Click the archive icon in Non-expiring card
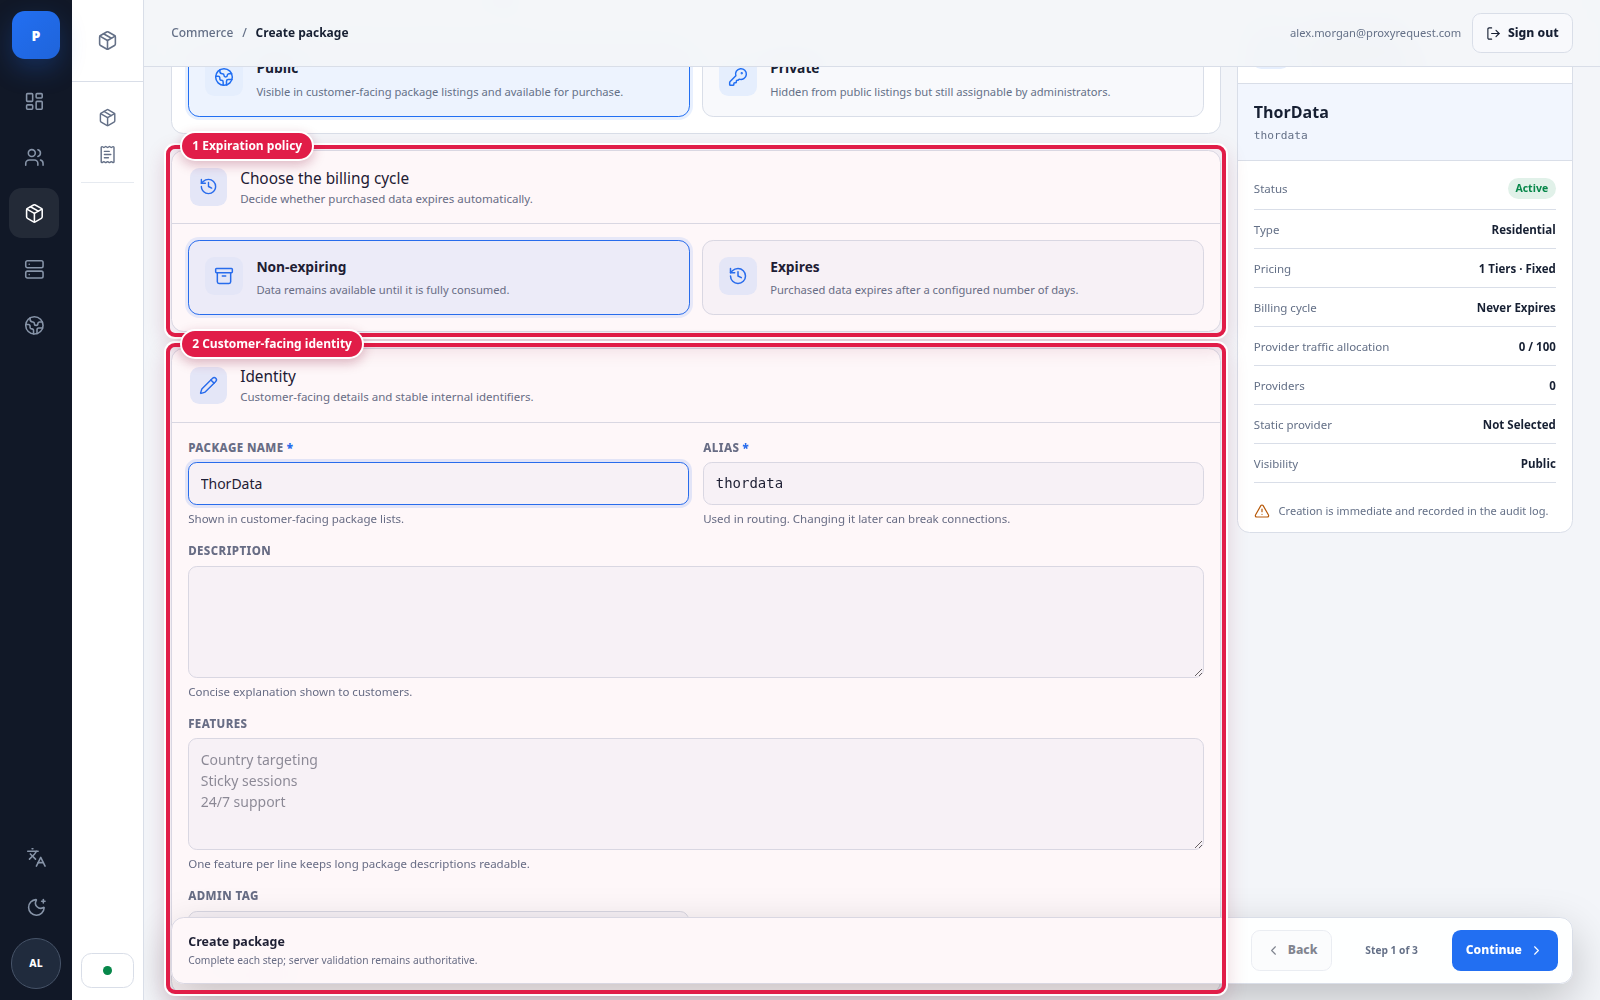 [x=224, y=276]
